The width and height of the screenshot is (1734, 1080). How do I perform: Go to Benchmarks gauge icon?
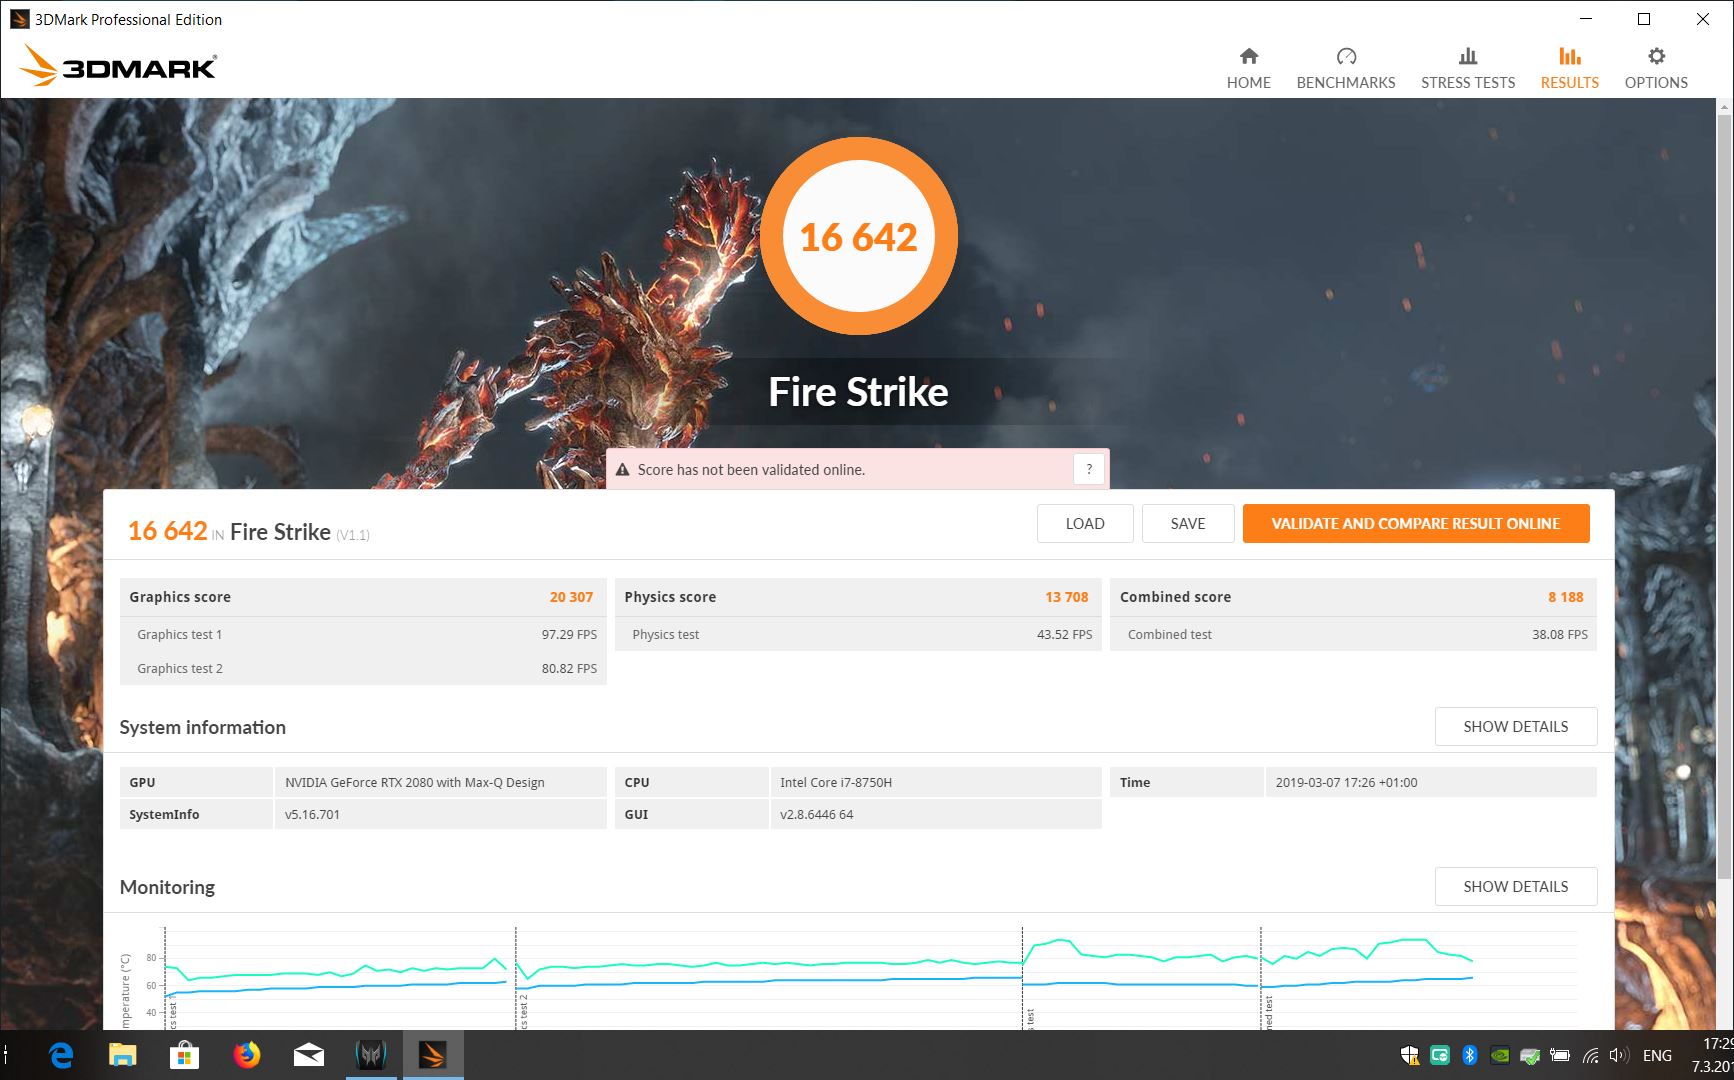1345,57
